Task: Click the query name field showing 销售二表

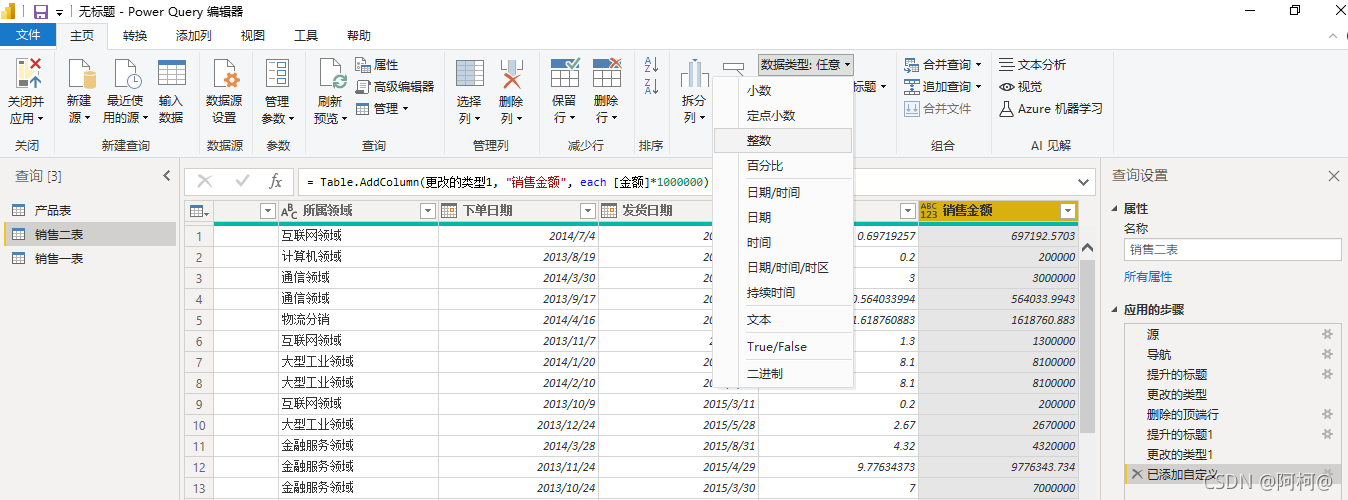Action: click(1232, 250)
